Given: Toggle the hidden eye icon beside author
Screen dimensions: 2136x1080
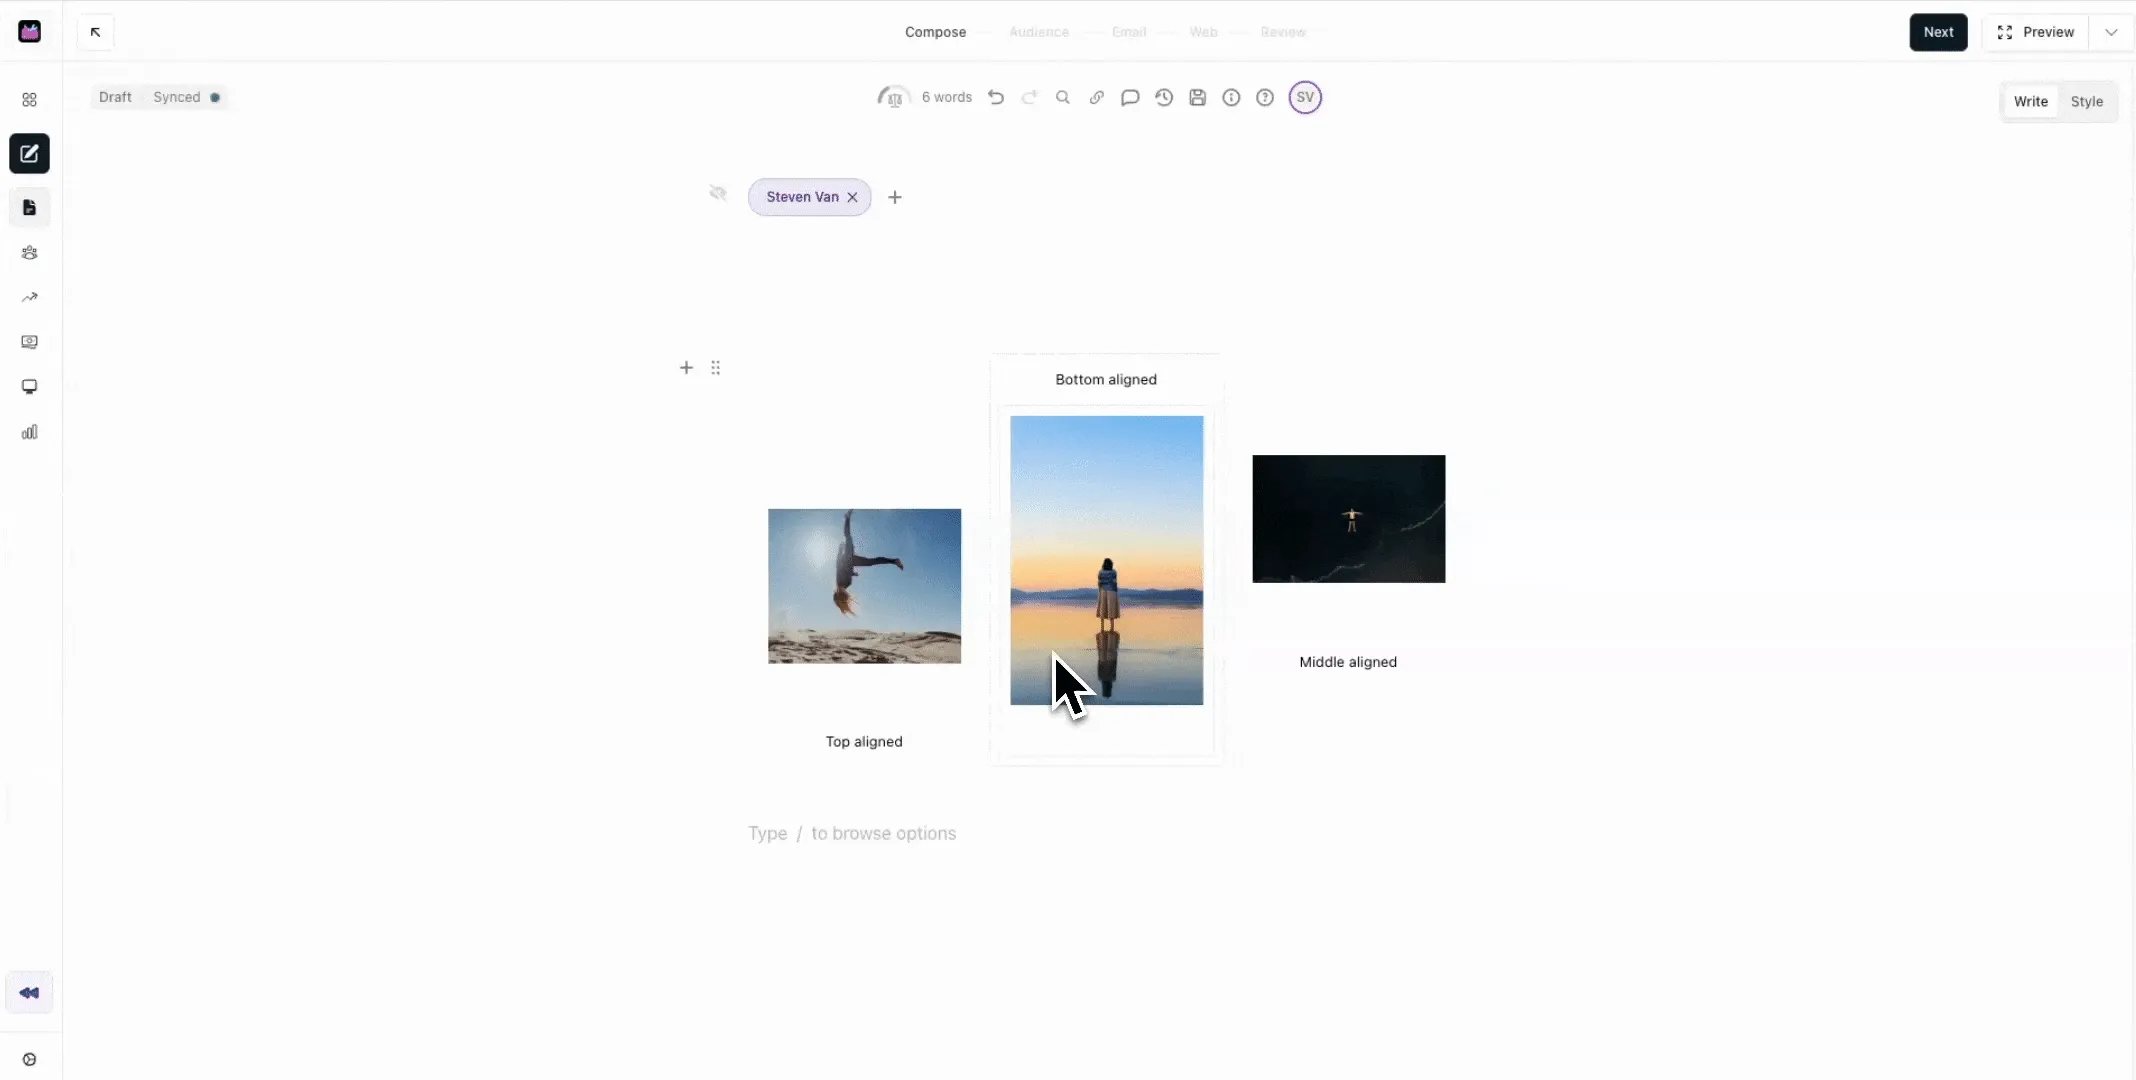Looking at the screenshot, I should pos(718,193).
